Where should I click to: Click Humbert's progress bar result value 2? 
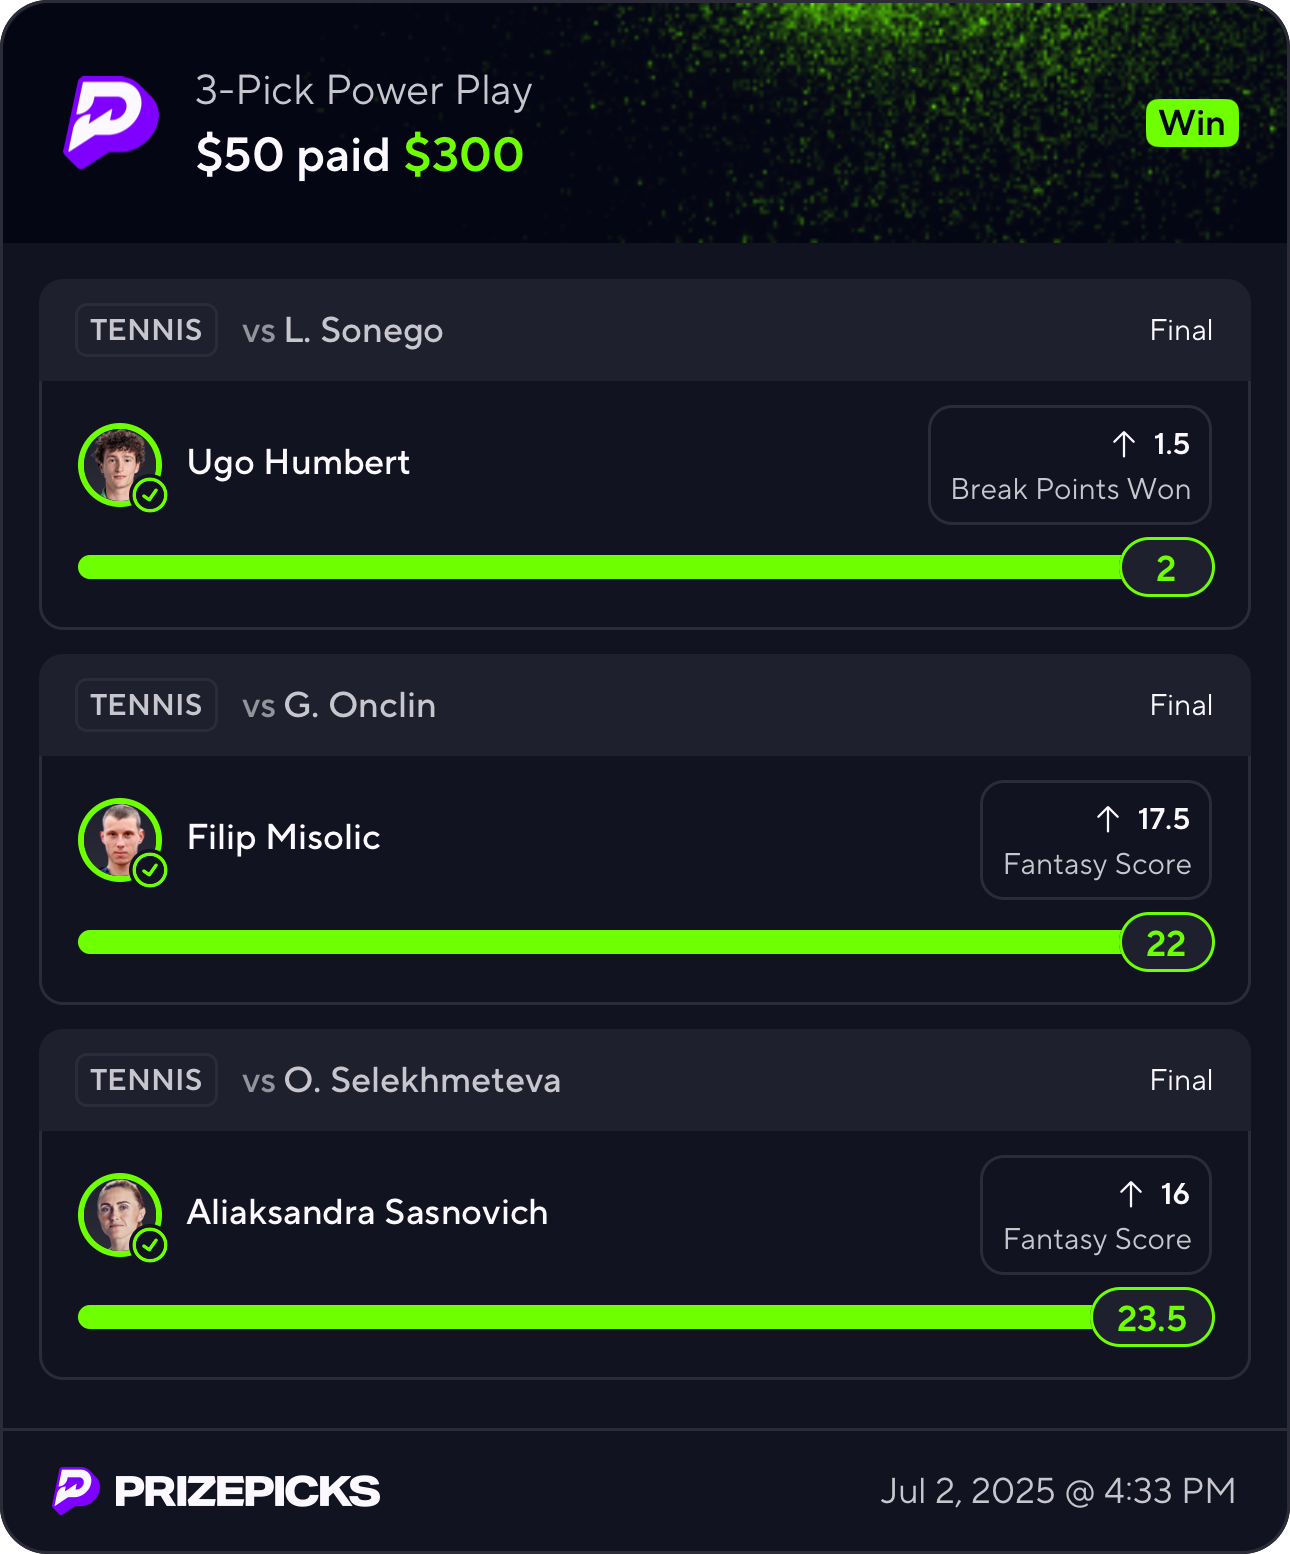(x=1166, y=568)
